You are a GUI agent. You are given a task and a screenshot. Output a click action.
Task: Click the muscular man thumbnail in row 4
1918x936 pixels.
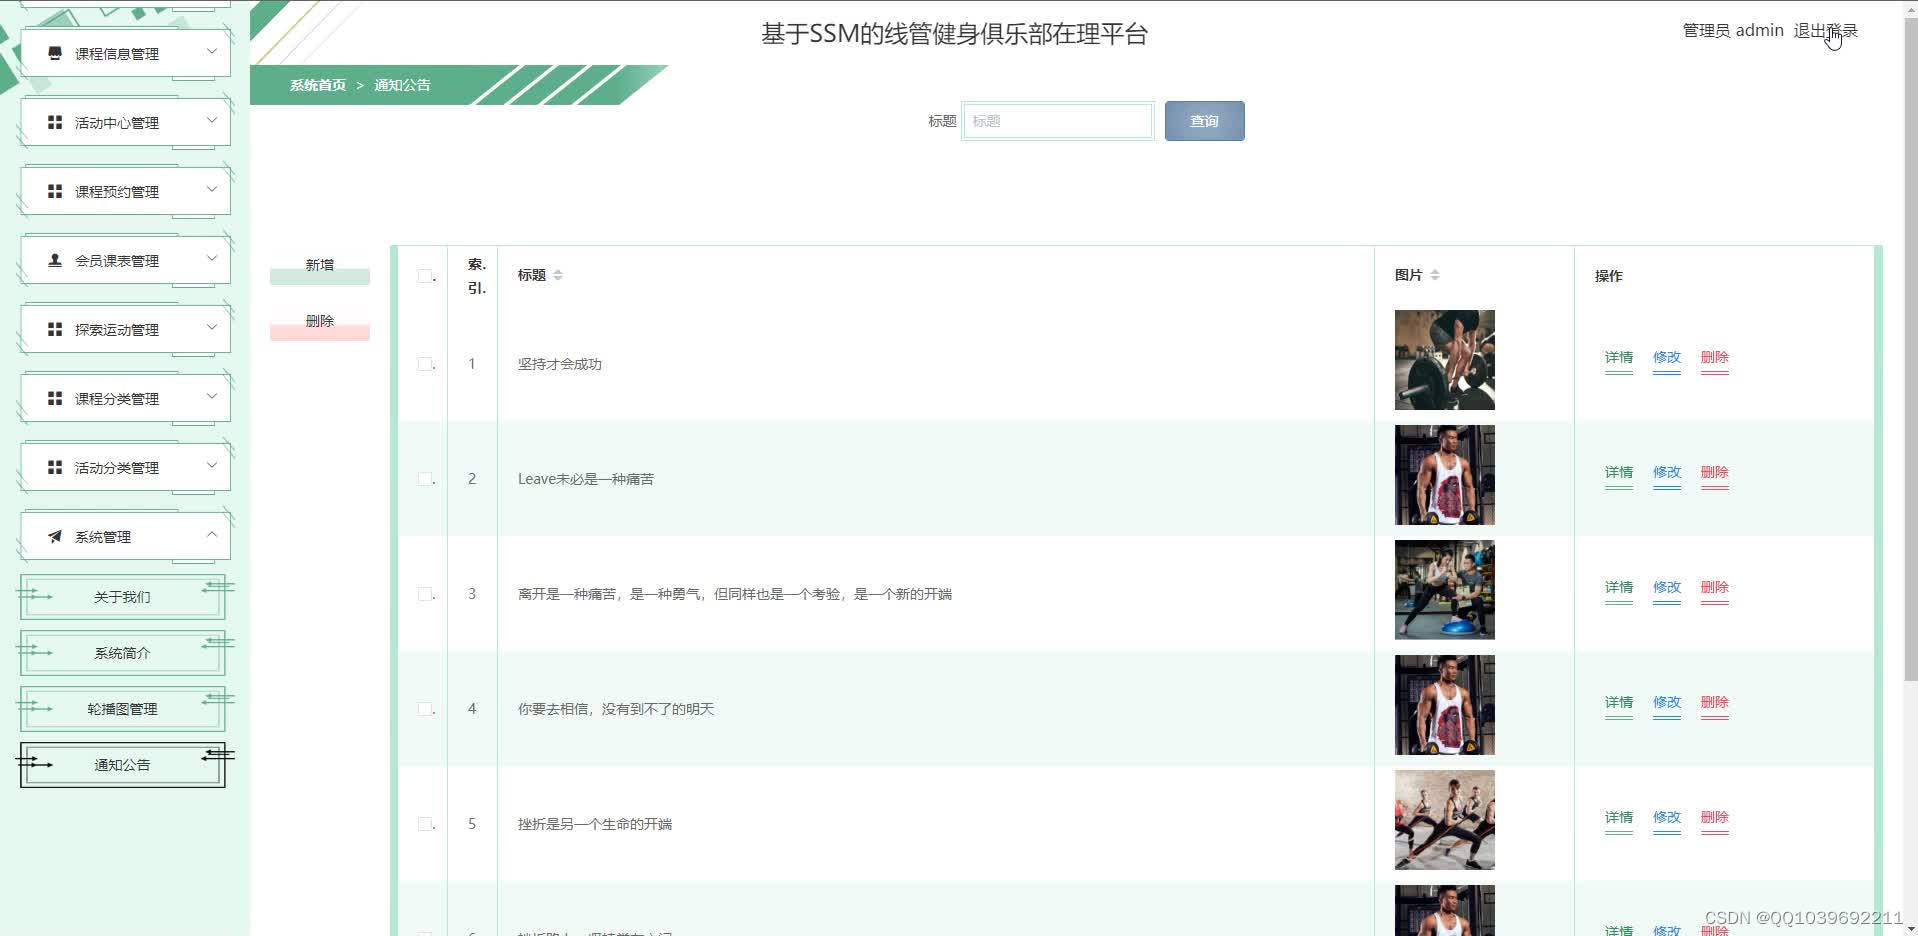[x=1445, y=705]
